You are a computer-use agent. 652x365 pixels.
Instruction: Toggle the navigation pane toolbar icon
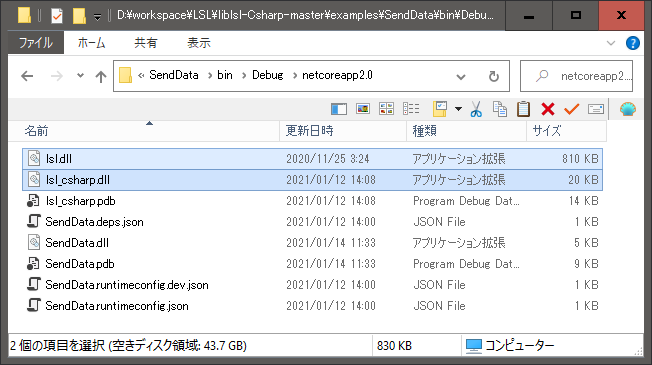[339, 109]
